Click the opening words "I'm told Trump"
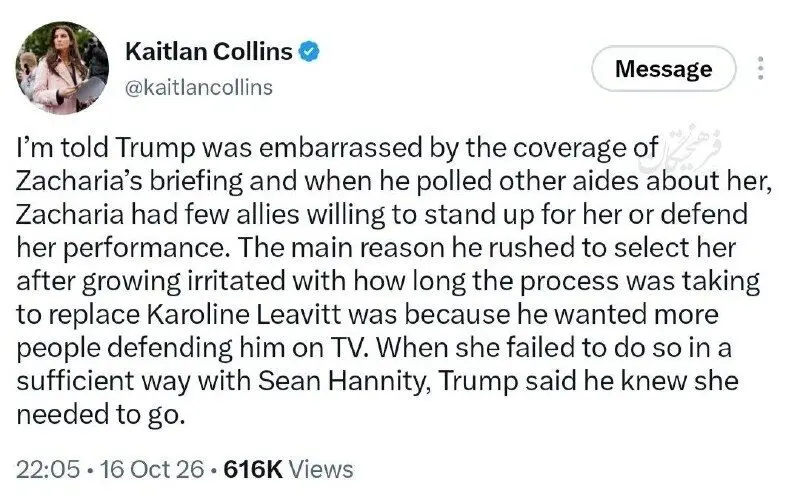The image size is (800, 500). pos(106,148)
